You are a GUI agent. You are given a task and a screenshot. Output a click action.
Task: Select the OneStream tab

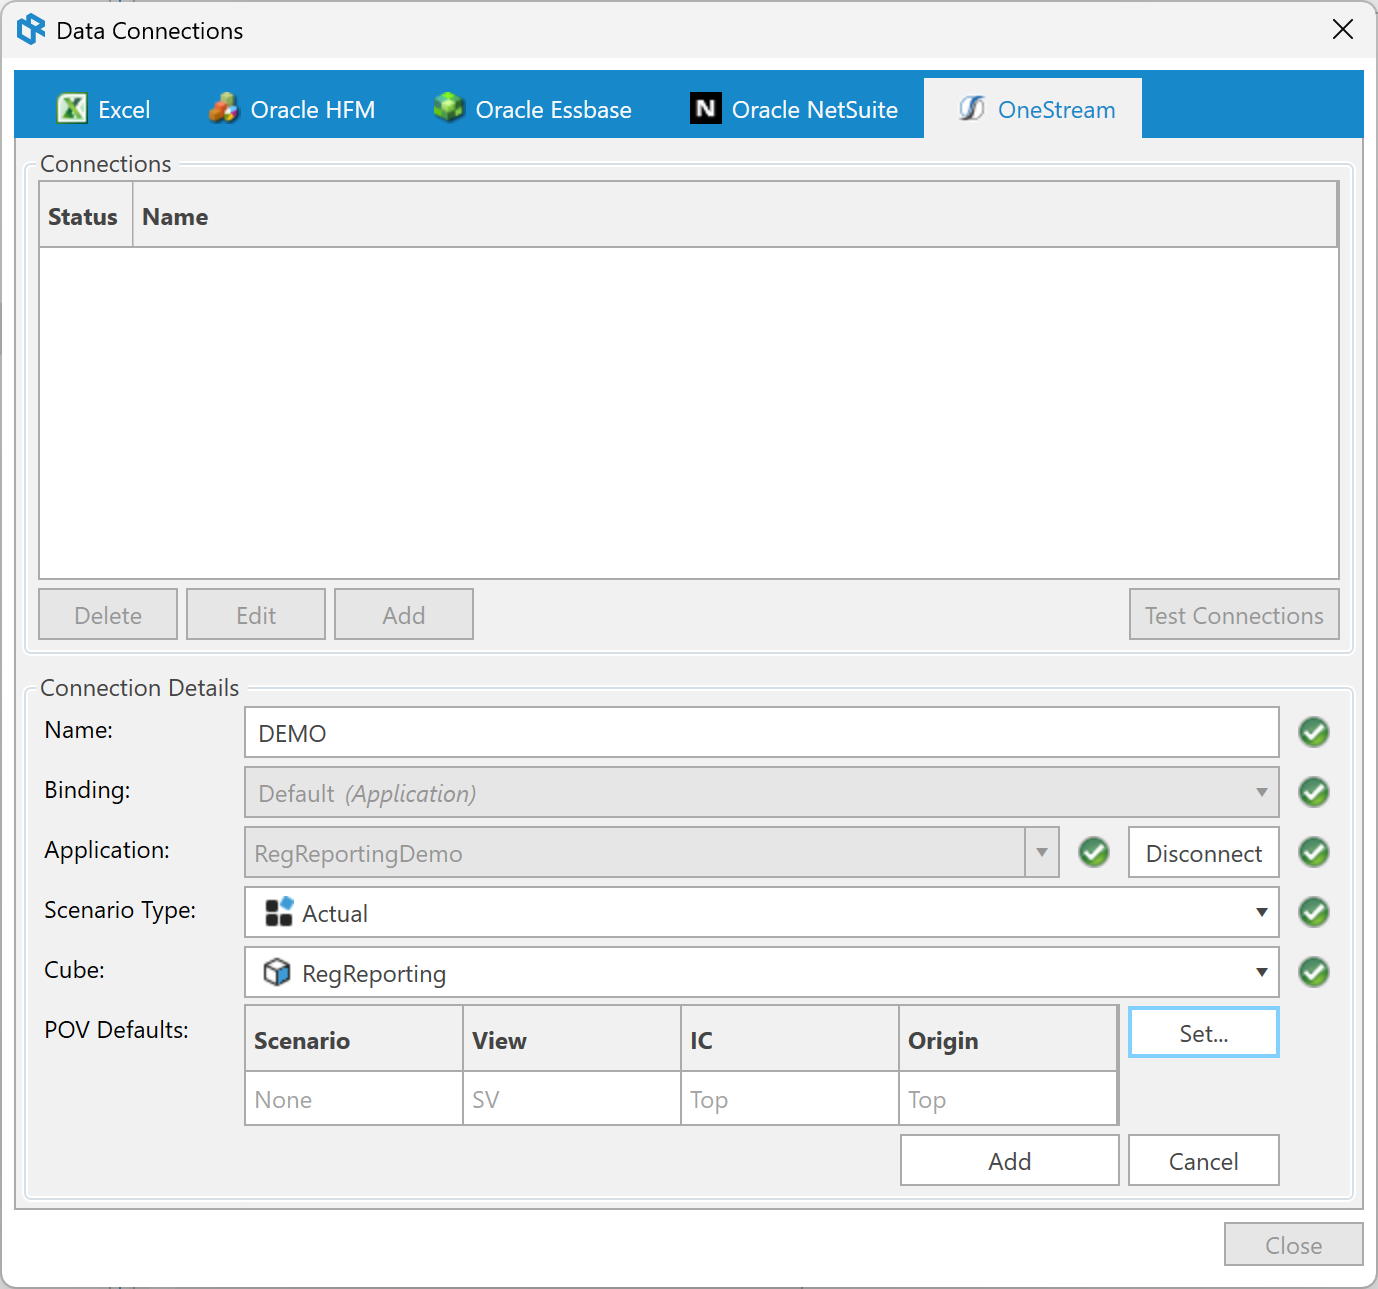coord(1033,108)
